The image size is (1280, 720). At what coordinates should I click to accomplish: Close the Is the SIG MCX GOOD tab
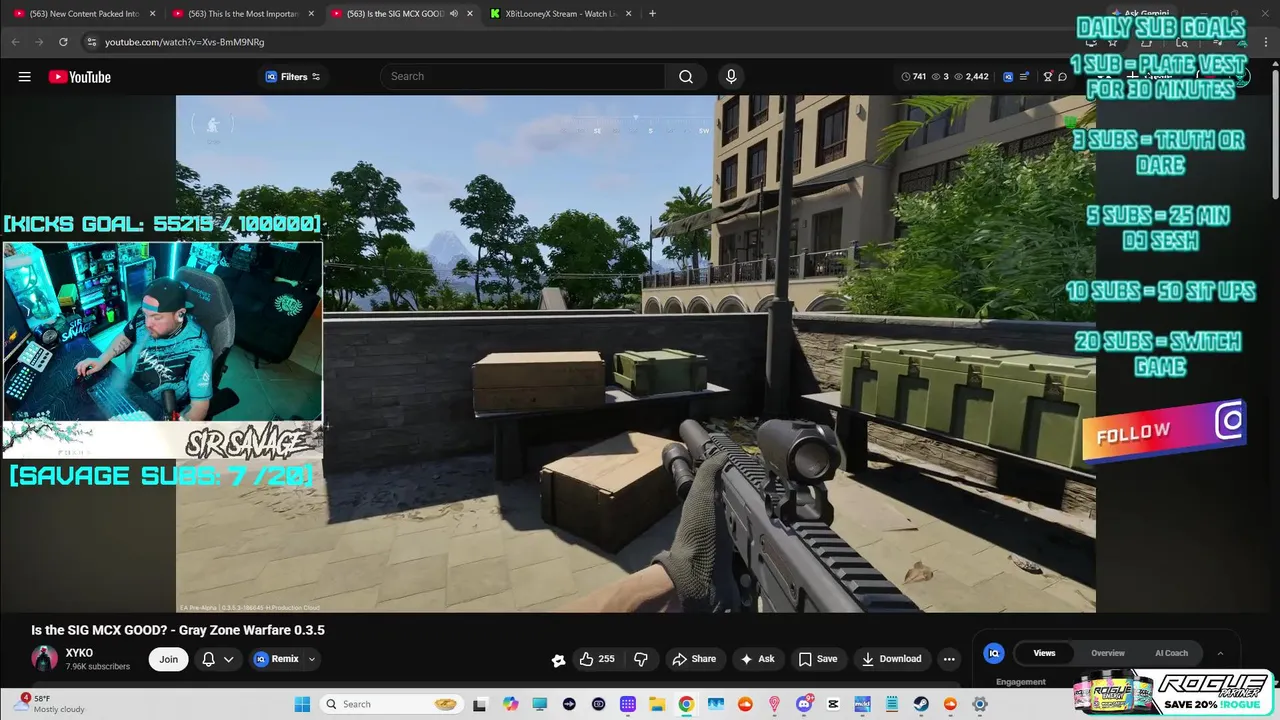[x=470, y=14]
